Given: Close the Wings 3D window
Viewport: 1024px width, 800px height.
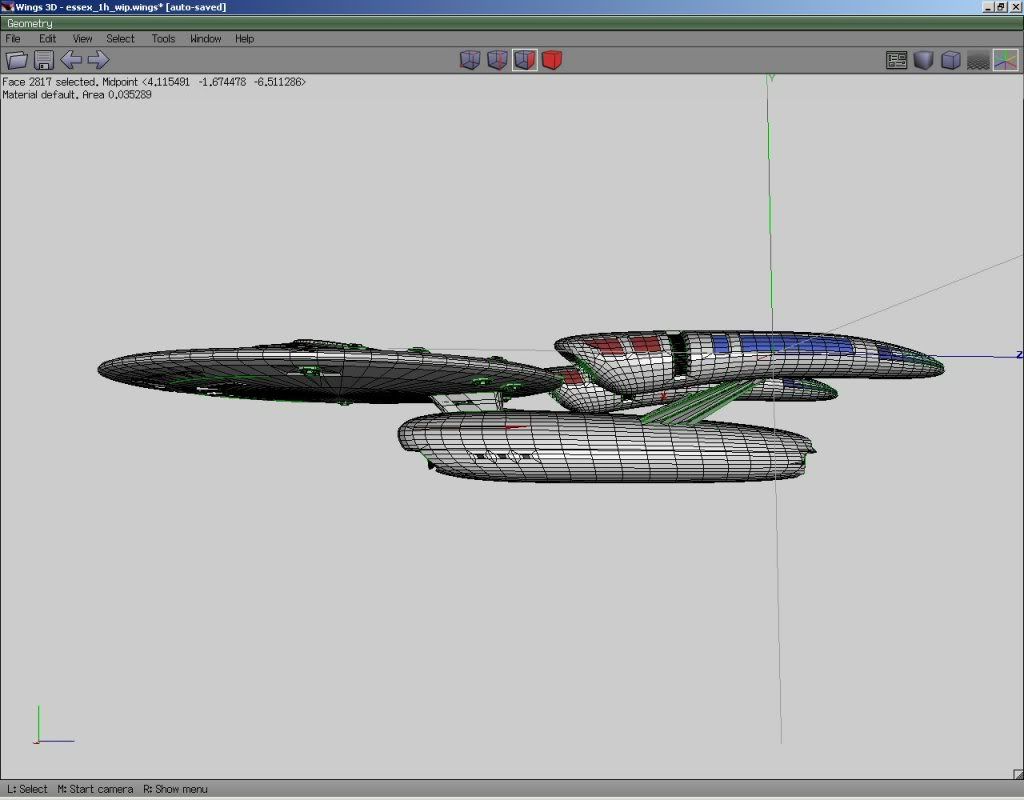Looking at the screenshot, I should [1016, 7].
